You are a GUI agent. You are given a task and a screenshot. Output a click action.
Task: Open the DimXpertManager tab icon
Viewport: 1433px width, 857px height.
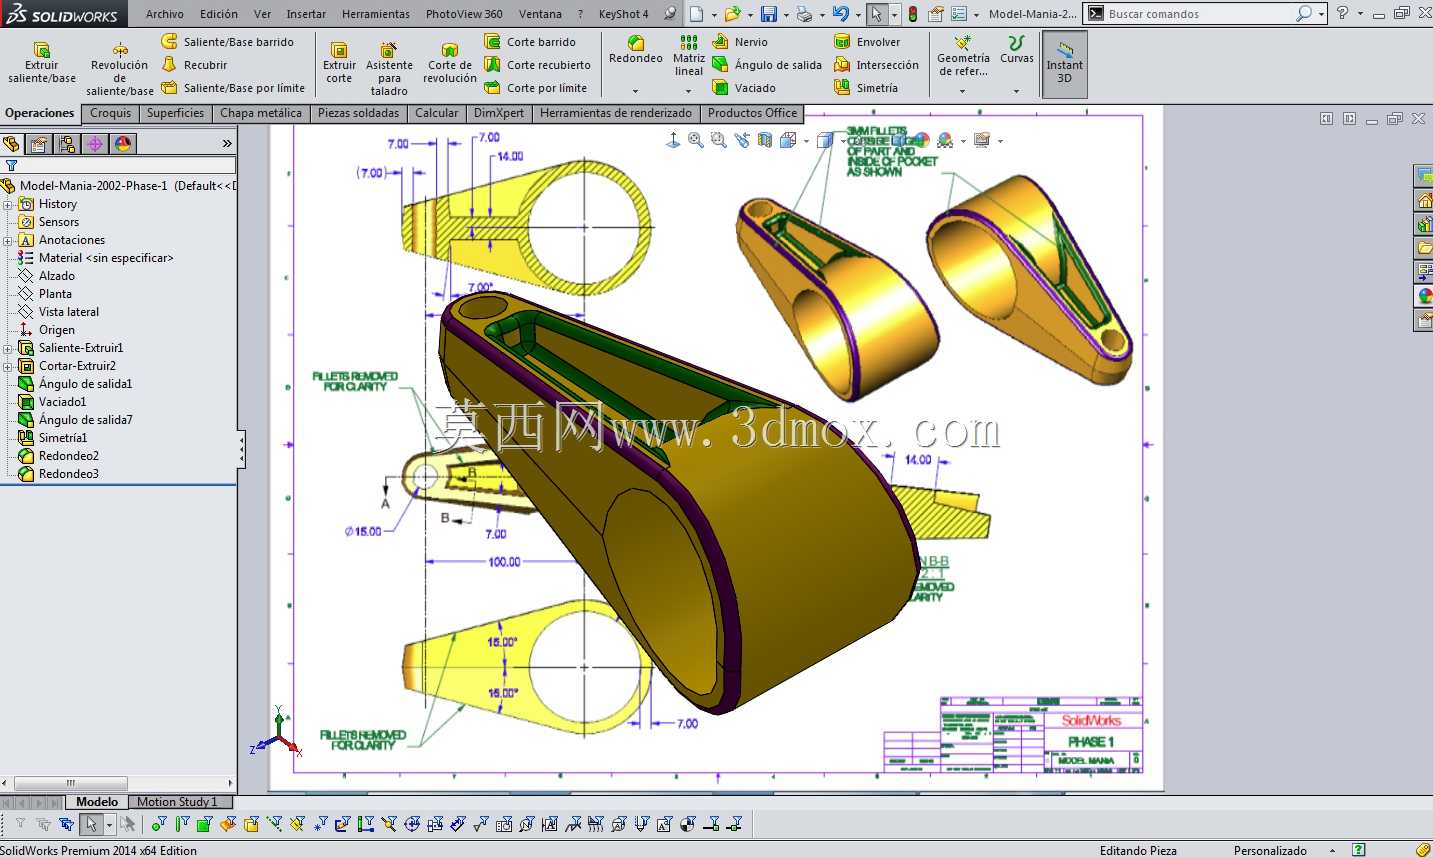[x=95, y=144]
